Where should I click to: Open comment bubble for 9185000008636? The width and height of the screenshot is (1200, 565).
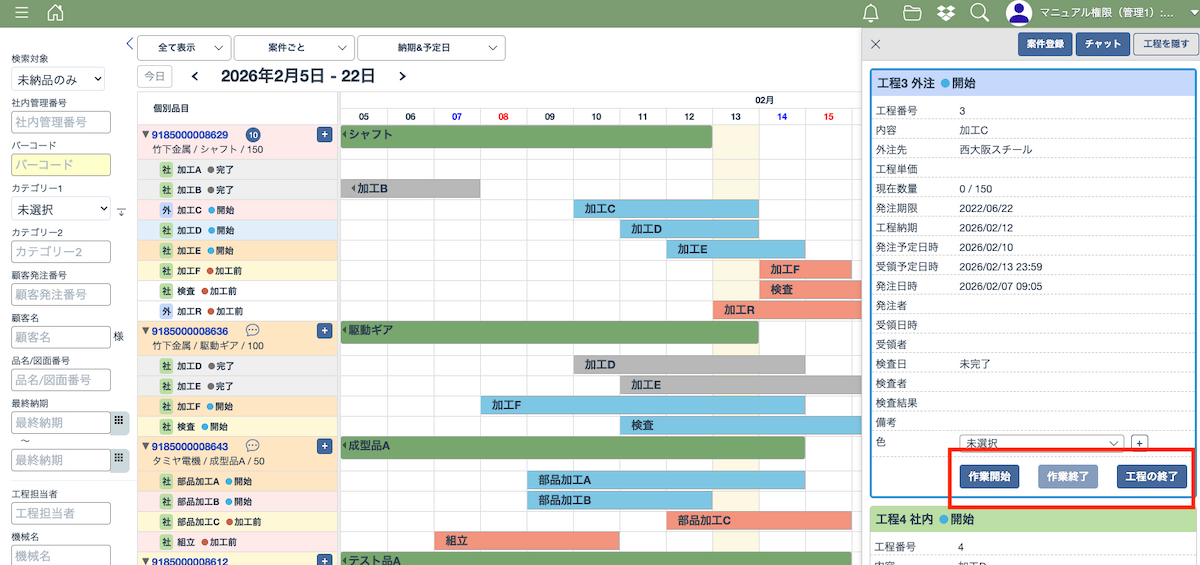click(253, 331)
